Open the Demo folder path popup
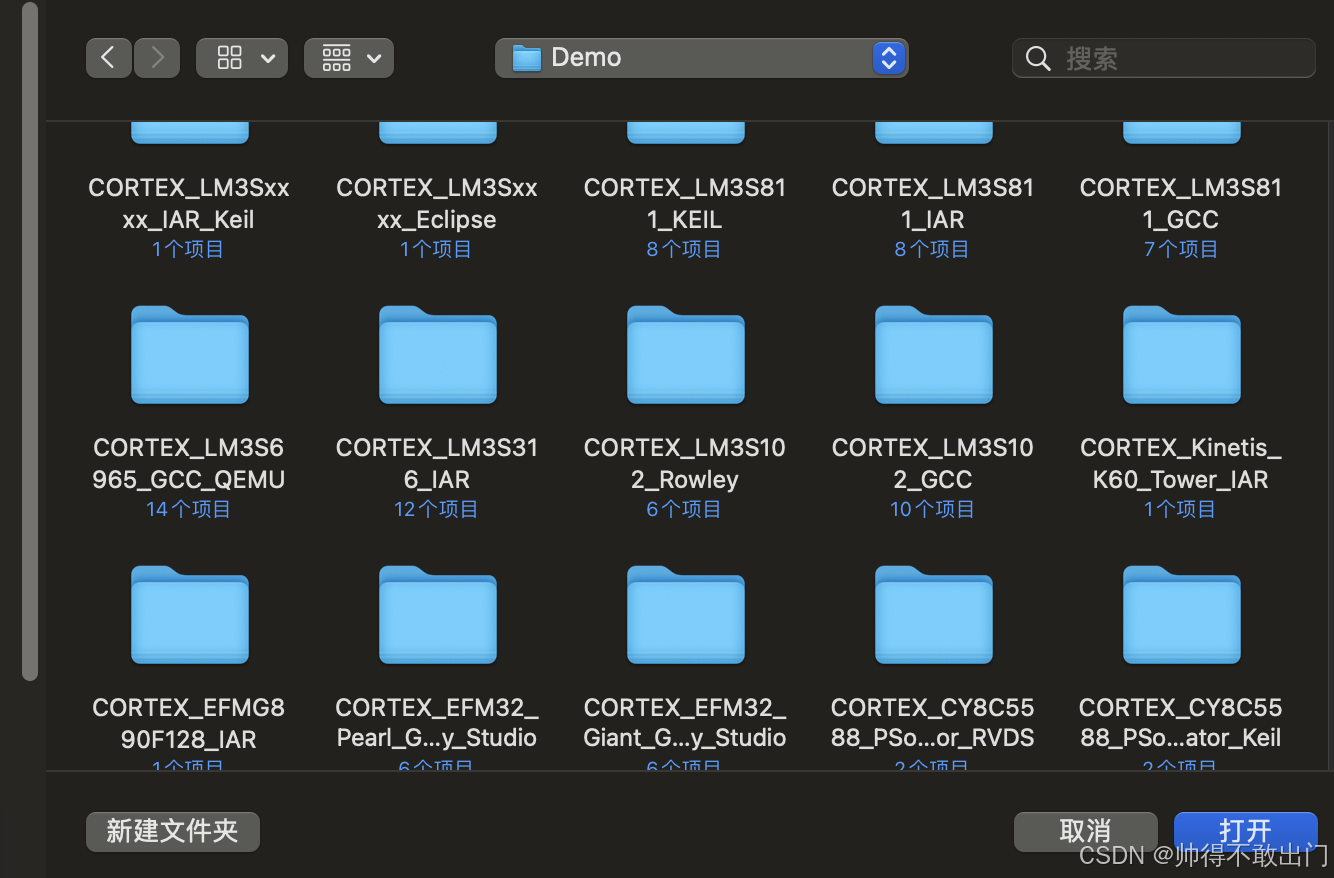 click(701, 58)
